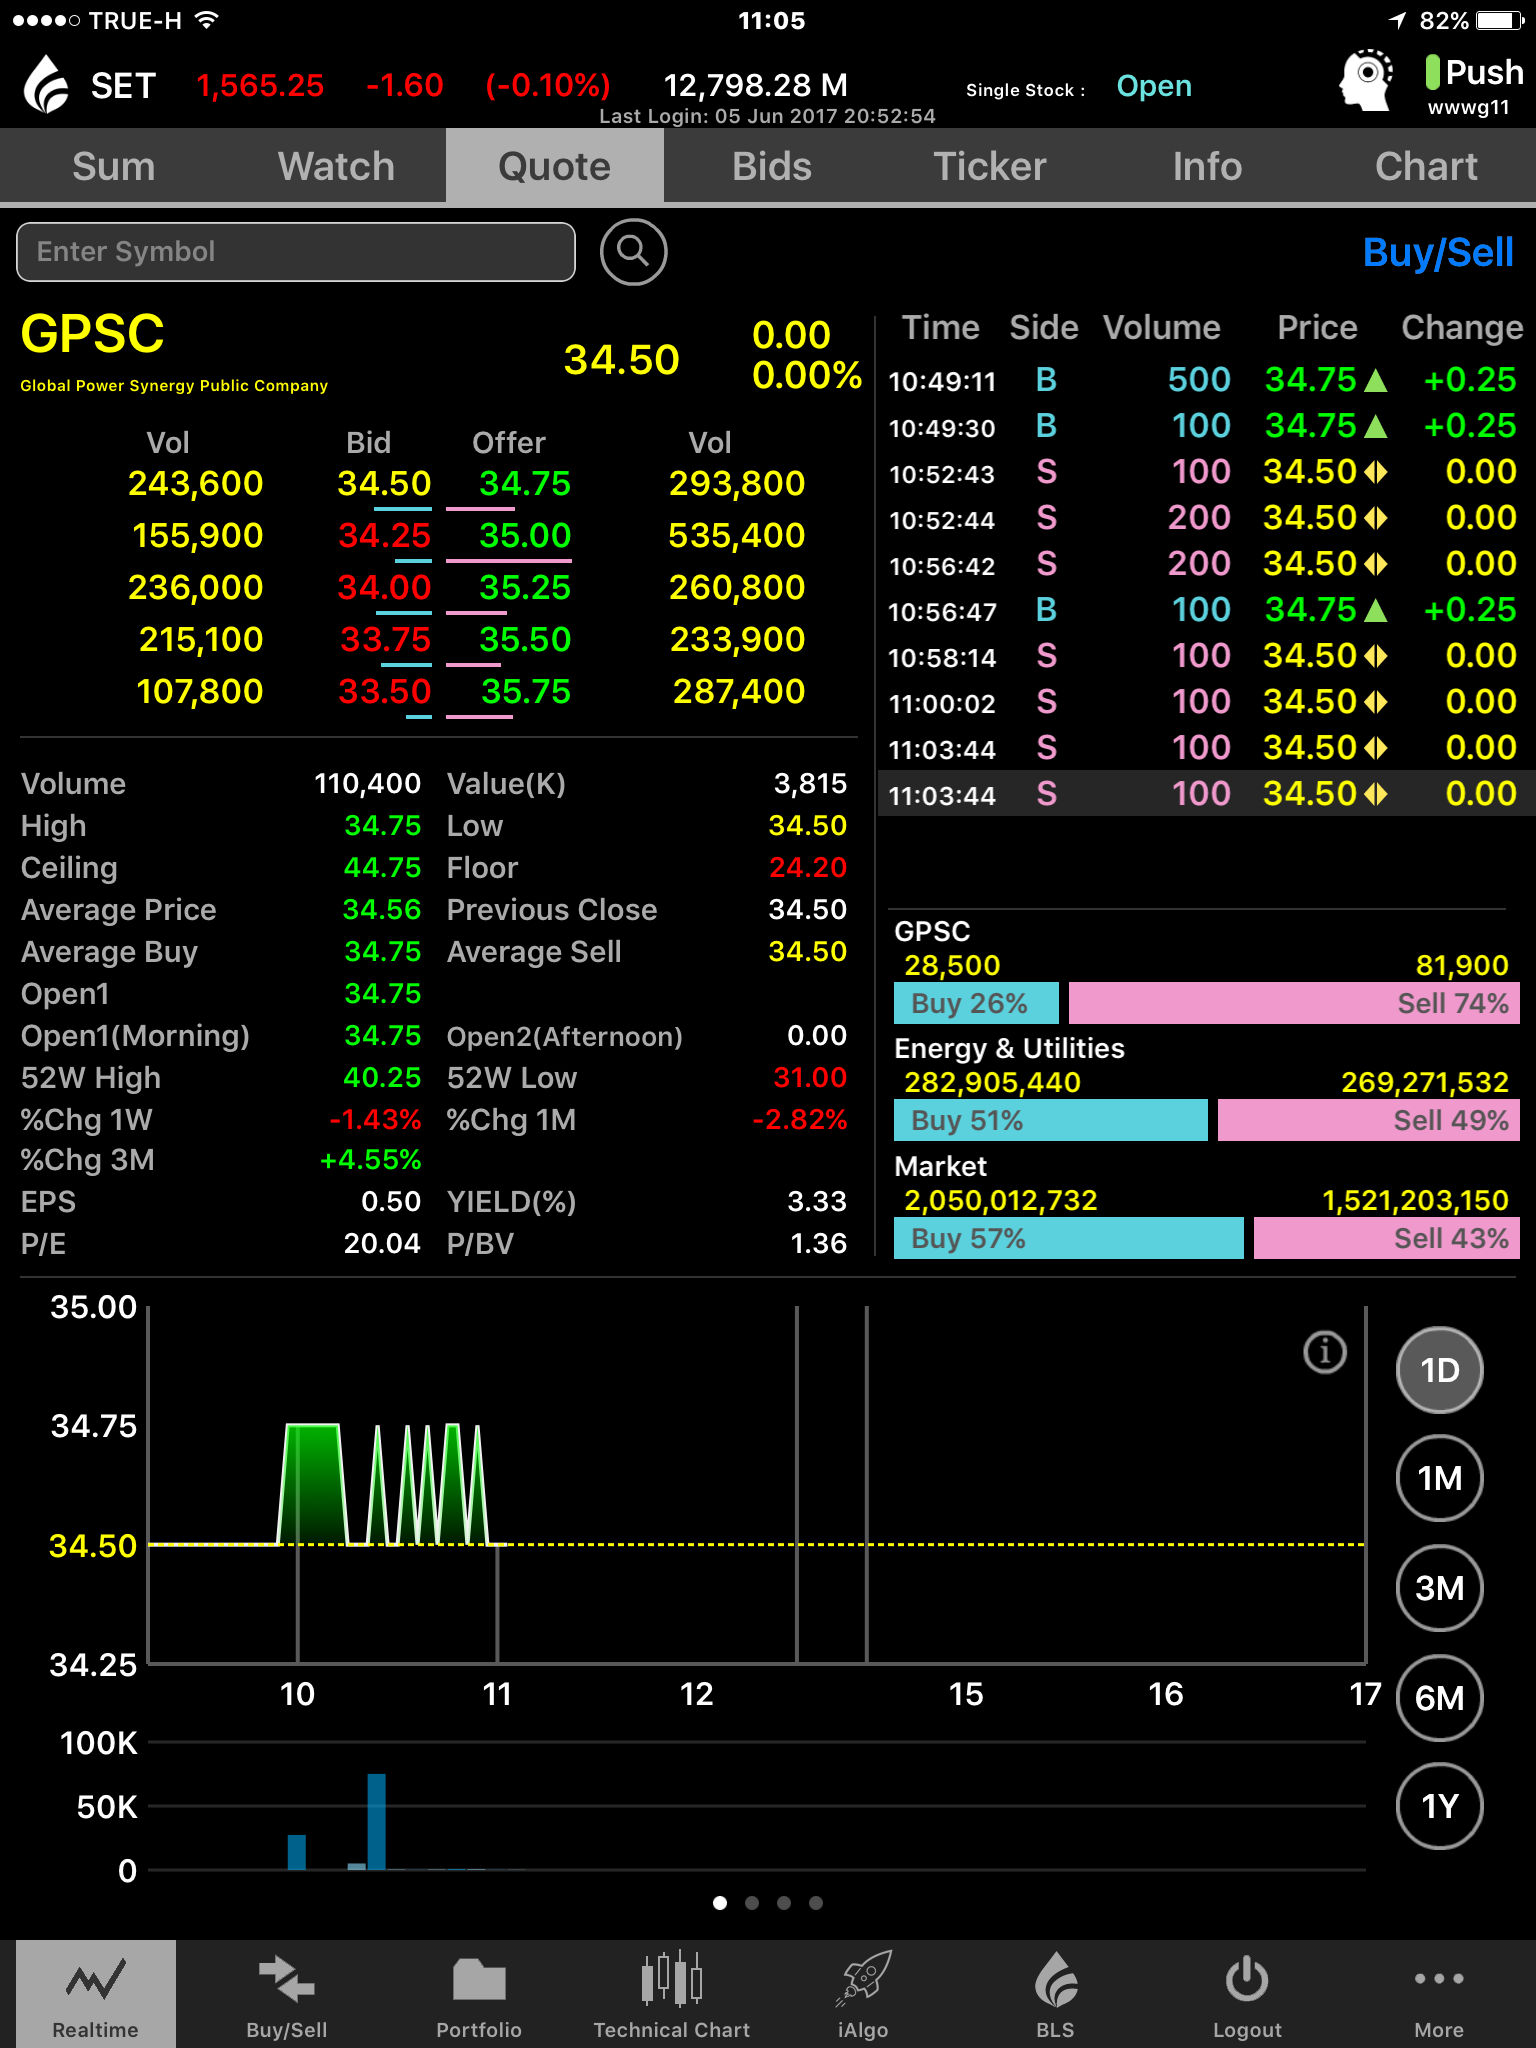Select the 1Y chart range
The image size is (1536, 2048).
click(x=1439, y=1806)
